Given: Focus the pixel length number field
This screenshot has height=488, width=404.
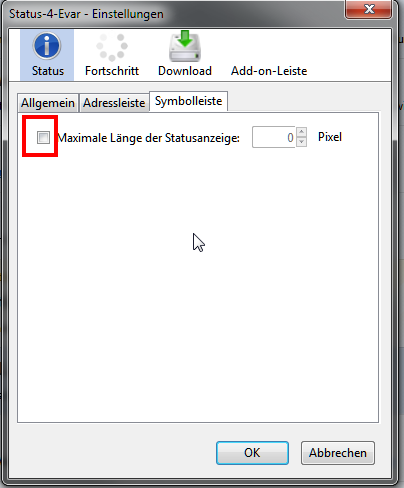Looking at the screenshot, I should (x=273, y=137).
